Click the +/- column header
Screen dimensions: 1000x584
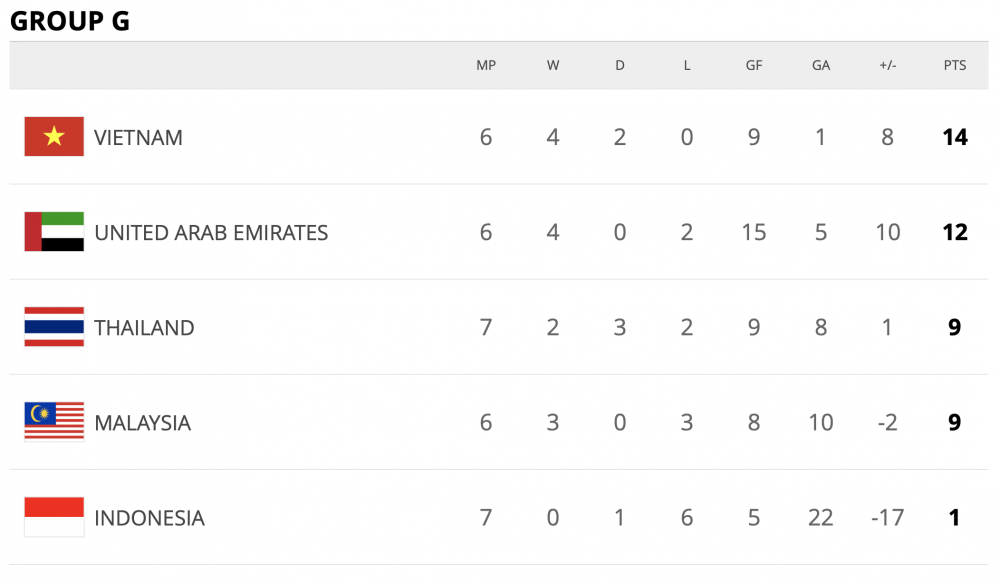pos(888,65)
